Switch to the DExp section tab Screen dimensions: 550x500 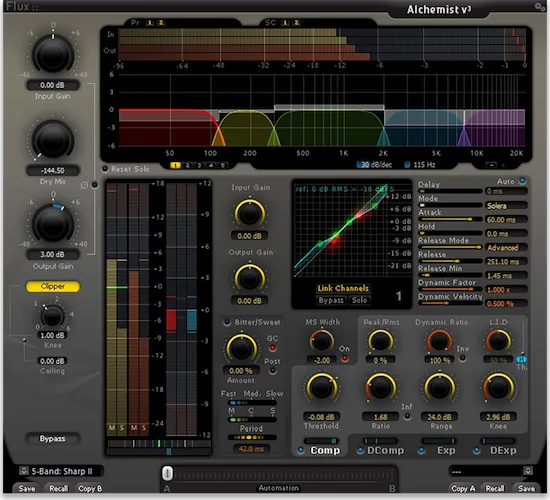click(x=503, y=450)
